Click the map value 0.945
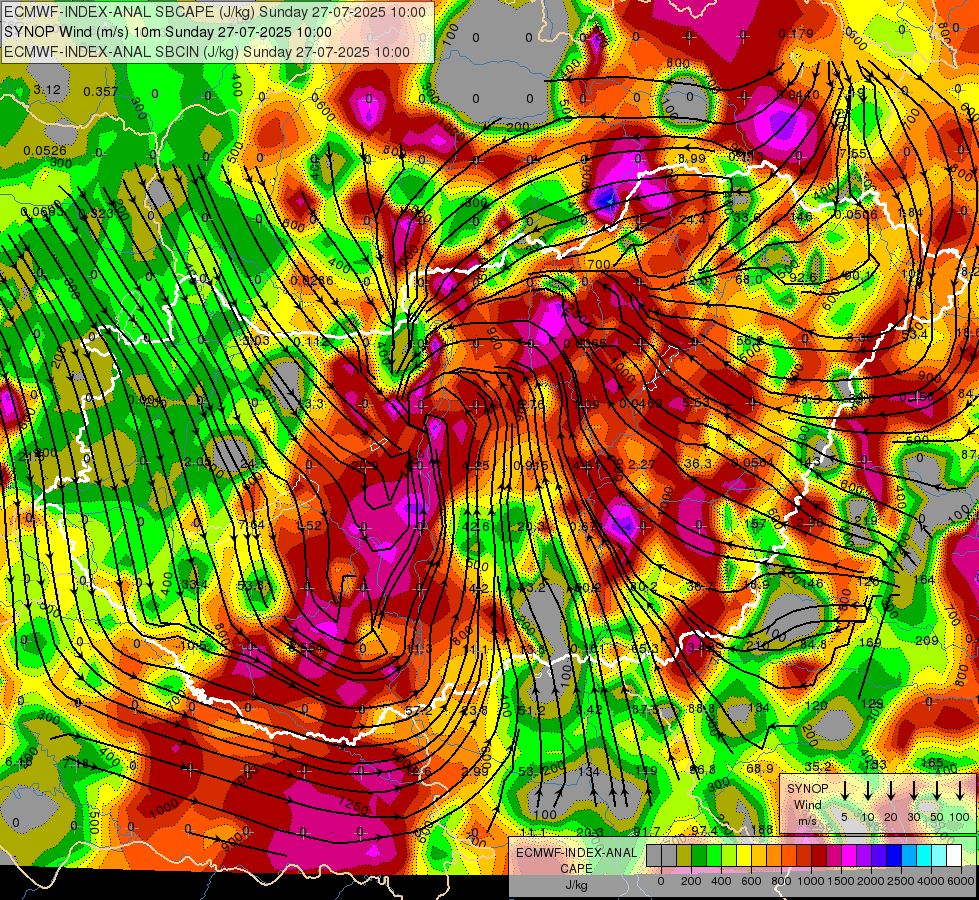The width and height of the screenshot is (979, 900). pos(531,466)
